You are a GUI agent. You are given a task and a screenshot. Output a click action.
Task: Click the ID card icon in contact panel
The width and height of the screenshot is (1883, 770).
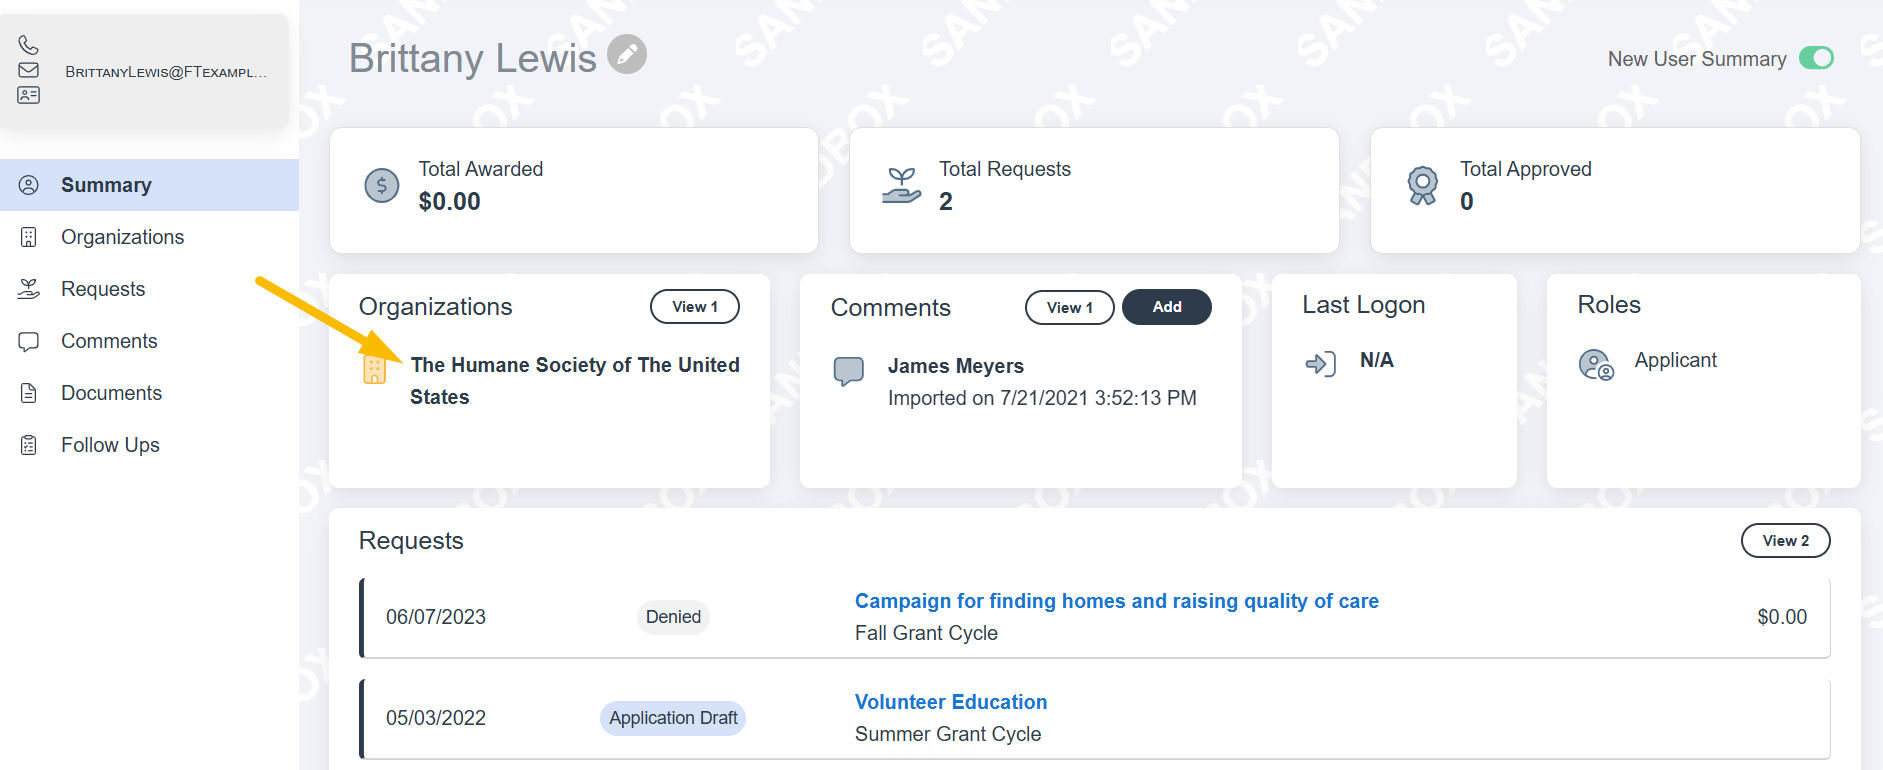pos(28,95)
